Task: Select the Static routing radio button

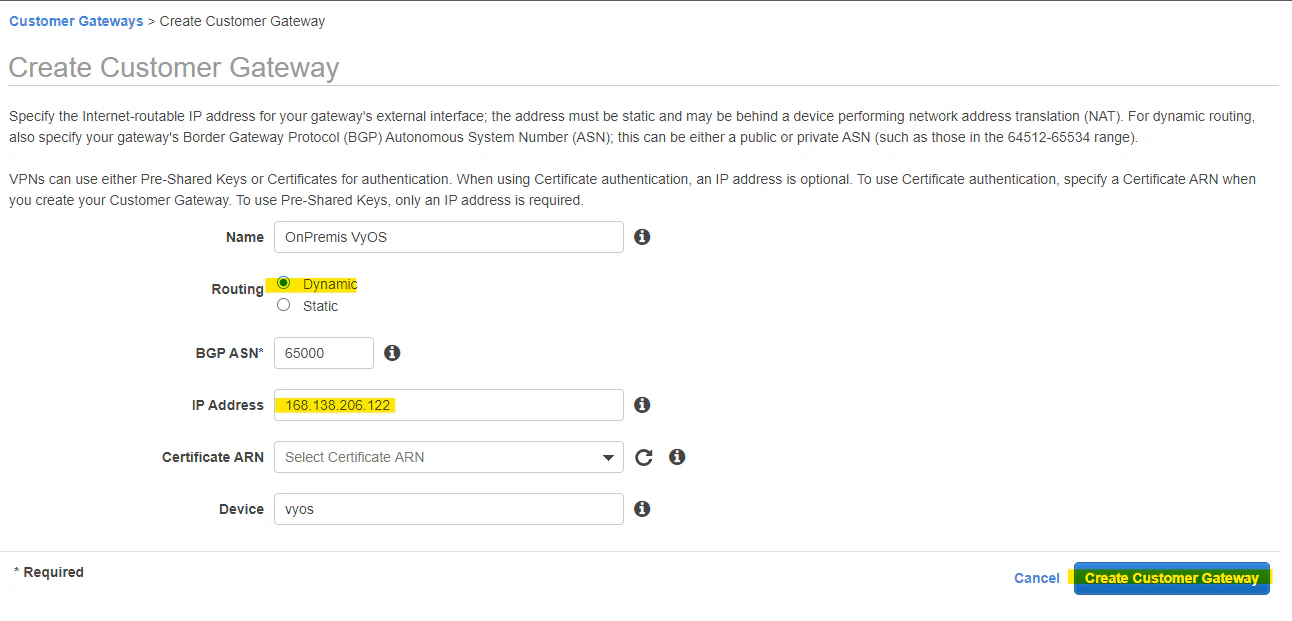Action: click(284, 305)
